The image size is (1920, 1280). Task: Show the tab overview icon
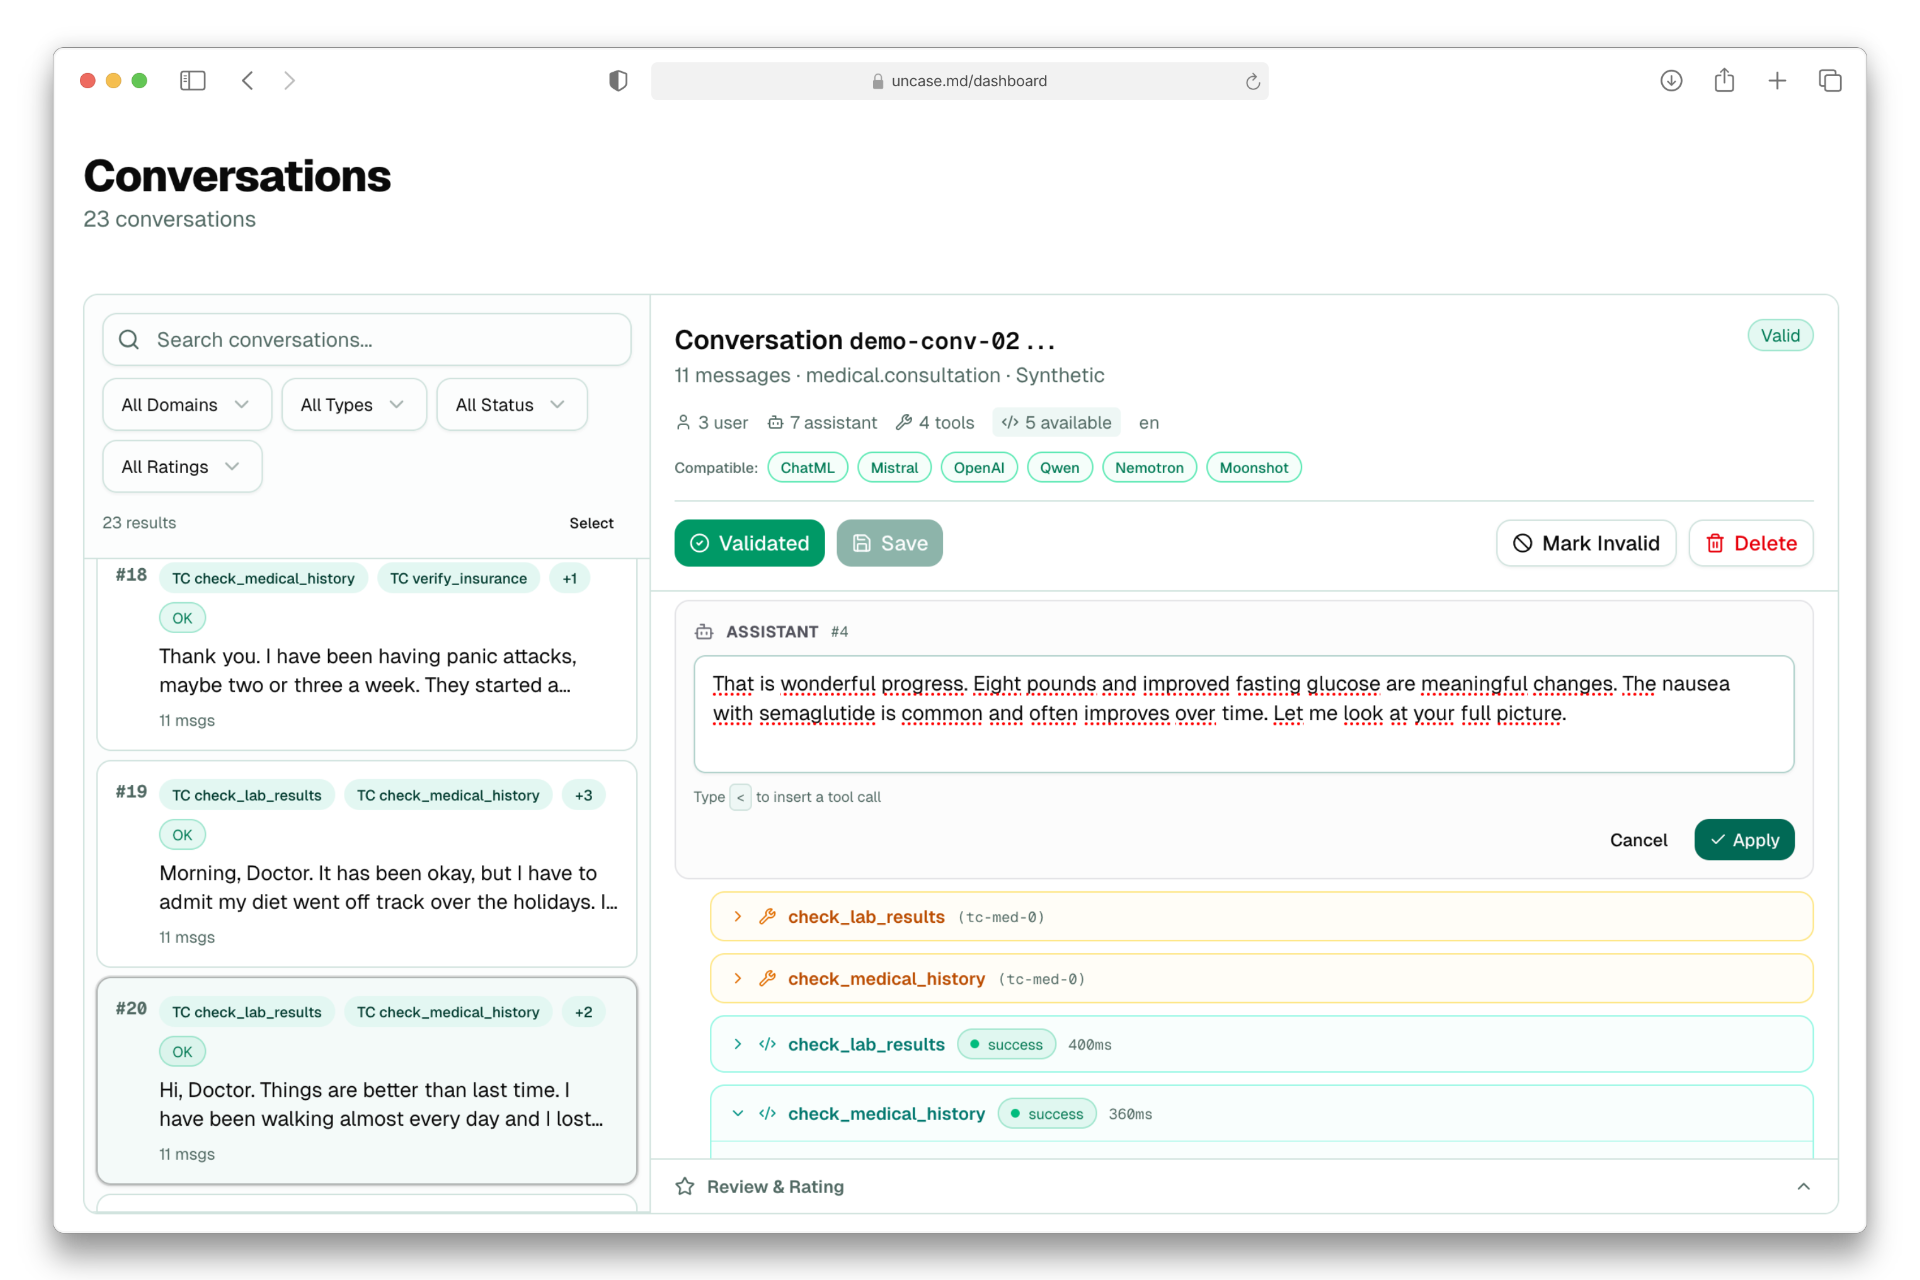click(x=1830, y=81)
